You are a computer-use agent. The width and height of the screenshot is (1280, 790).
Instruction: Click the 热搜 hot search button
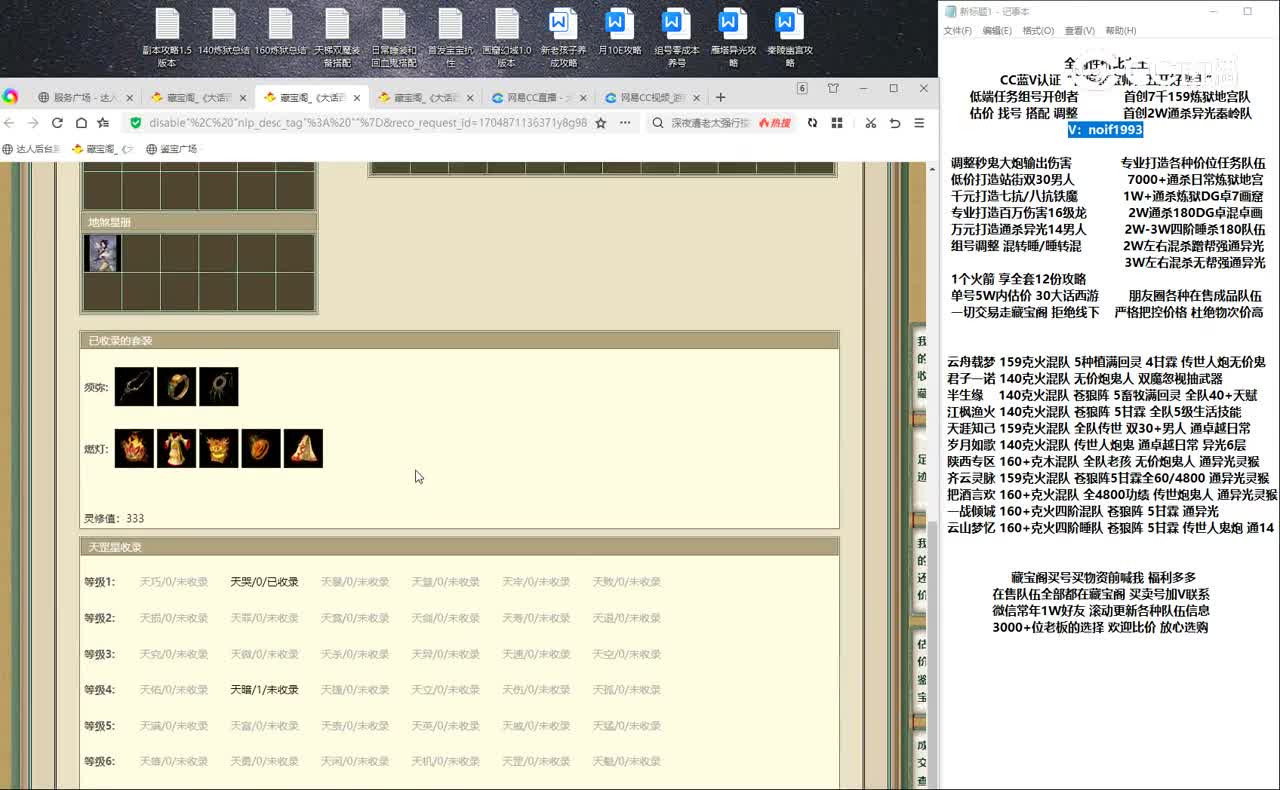point(775,123)
